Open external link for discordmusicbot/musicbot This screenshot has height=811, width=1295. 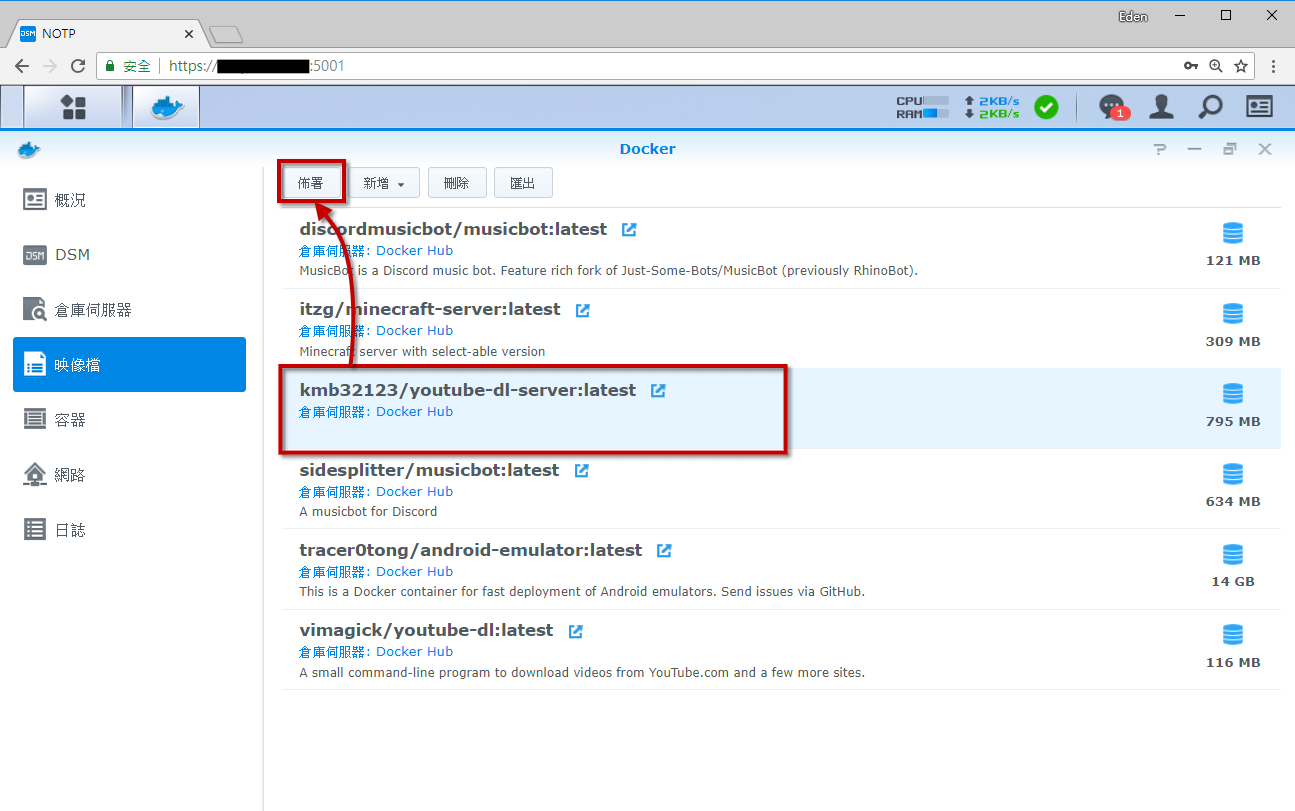(629, 229)
